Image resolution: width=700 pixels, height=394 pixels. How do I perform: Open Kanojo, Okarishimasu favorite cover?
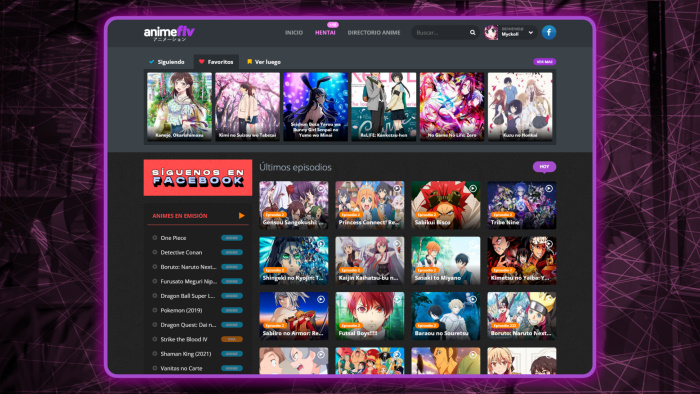pyautogui.click(x=179, y=107)
